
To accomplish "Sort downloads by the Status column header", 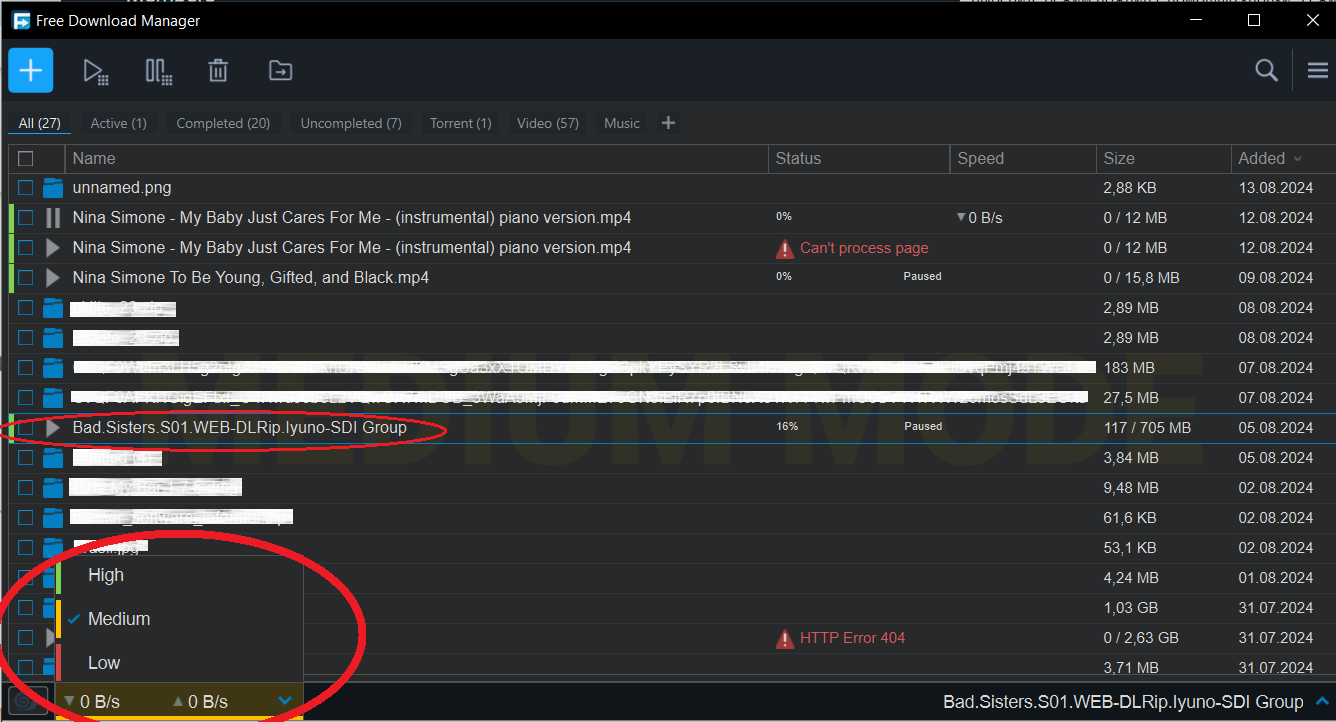I will point(798,158).
